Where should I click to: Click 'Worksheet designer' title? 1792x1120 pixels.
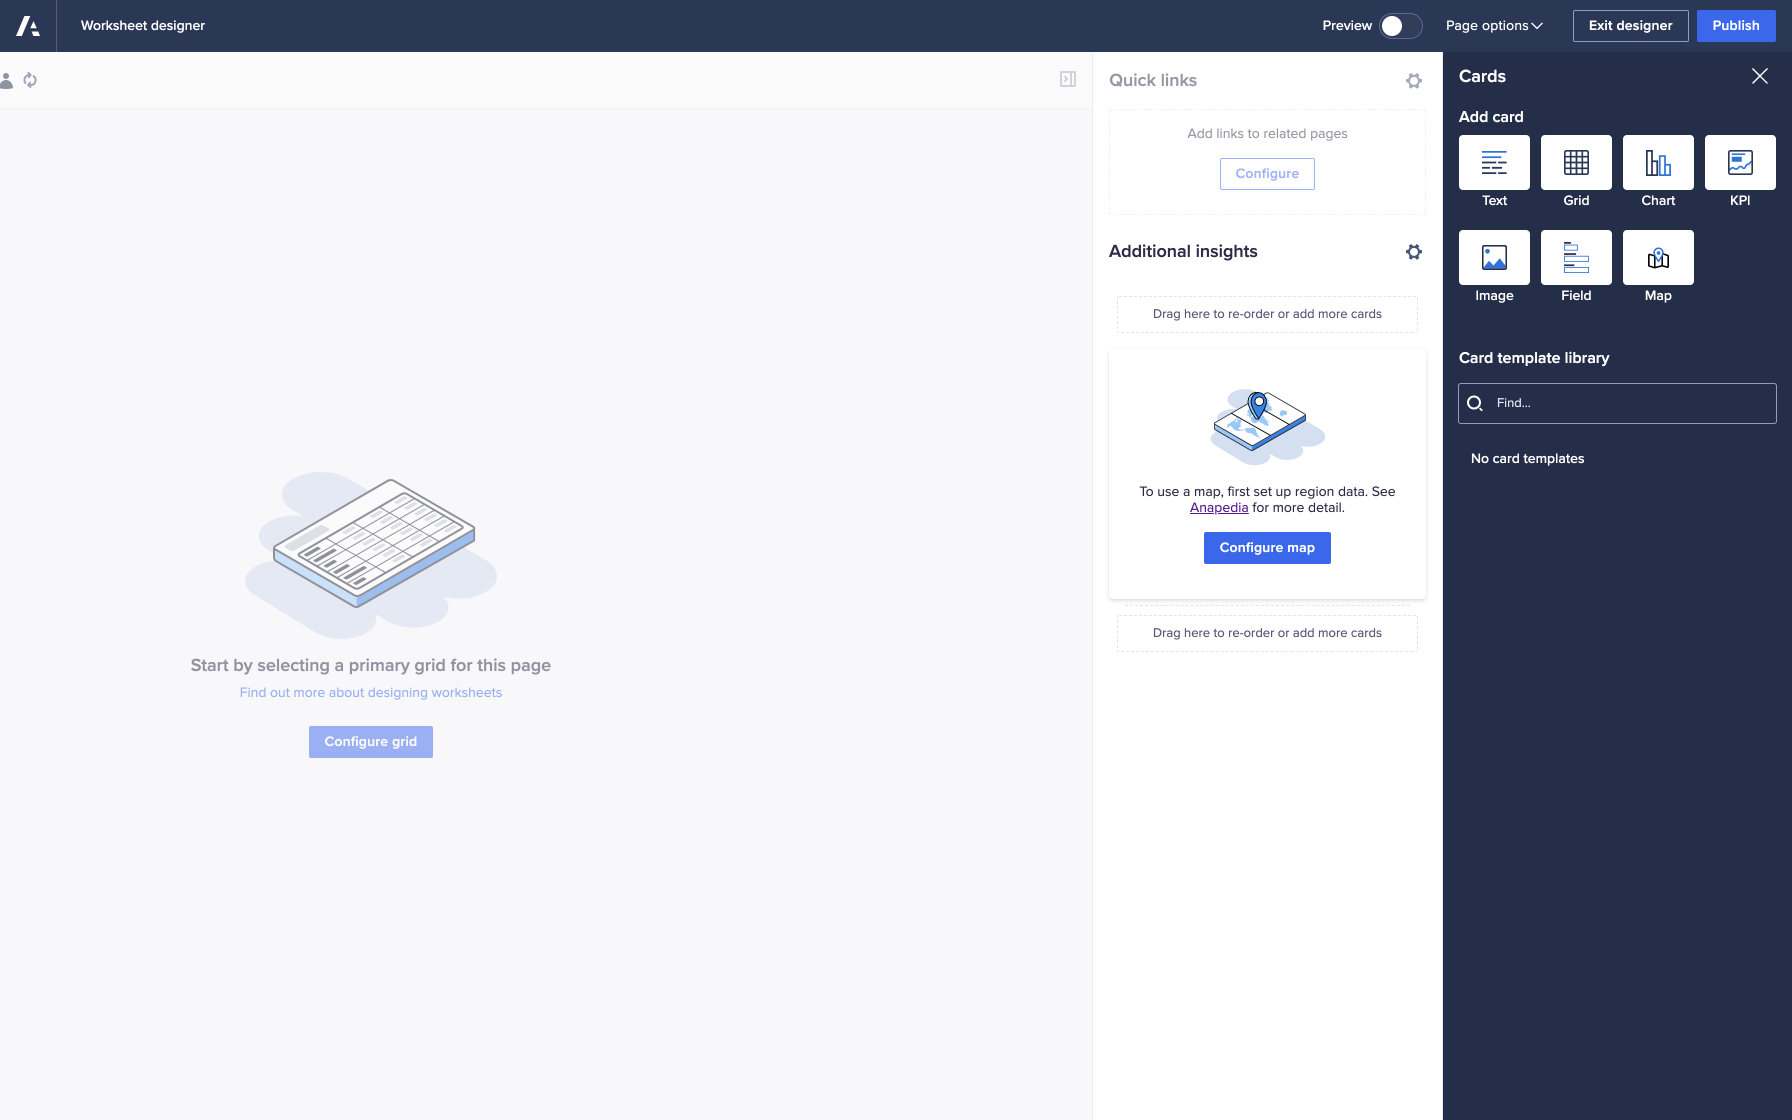tap(143, 26)
